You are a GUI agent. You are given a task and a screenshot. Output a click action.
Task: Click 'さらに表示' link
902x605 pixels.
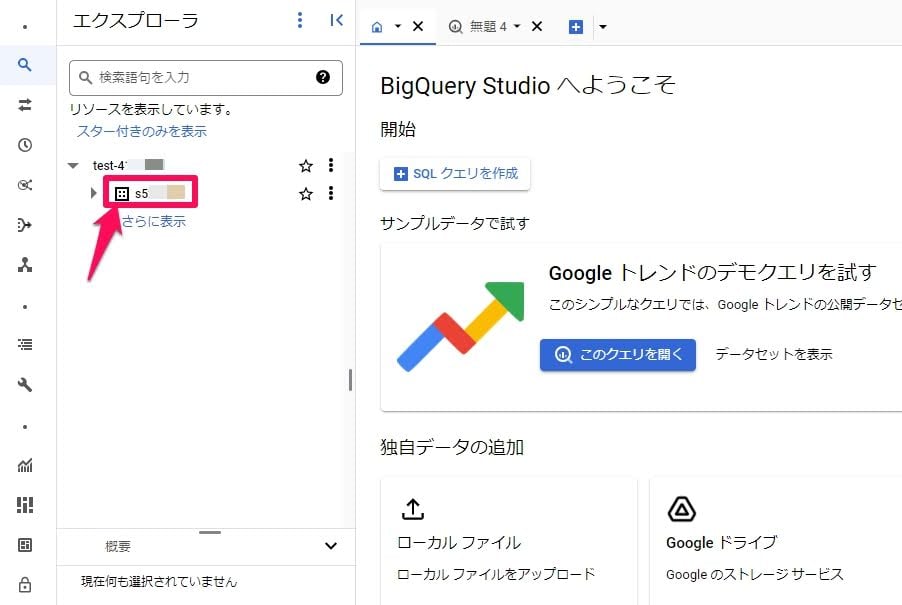coord(154,221)
